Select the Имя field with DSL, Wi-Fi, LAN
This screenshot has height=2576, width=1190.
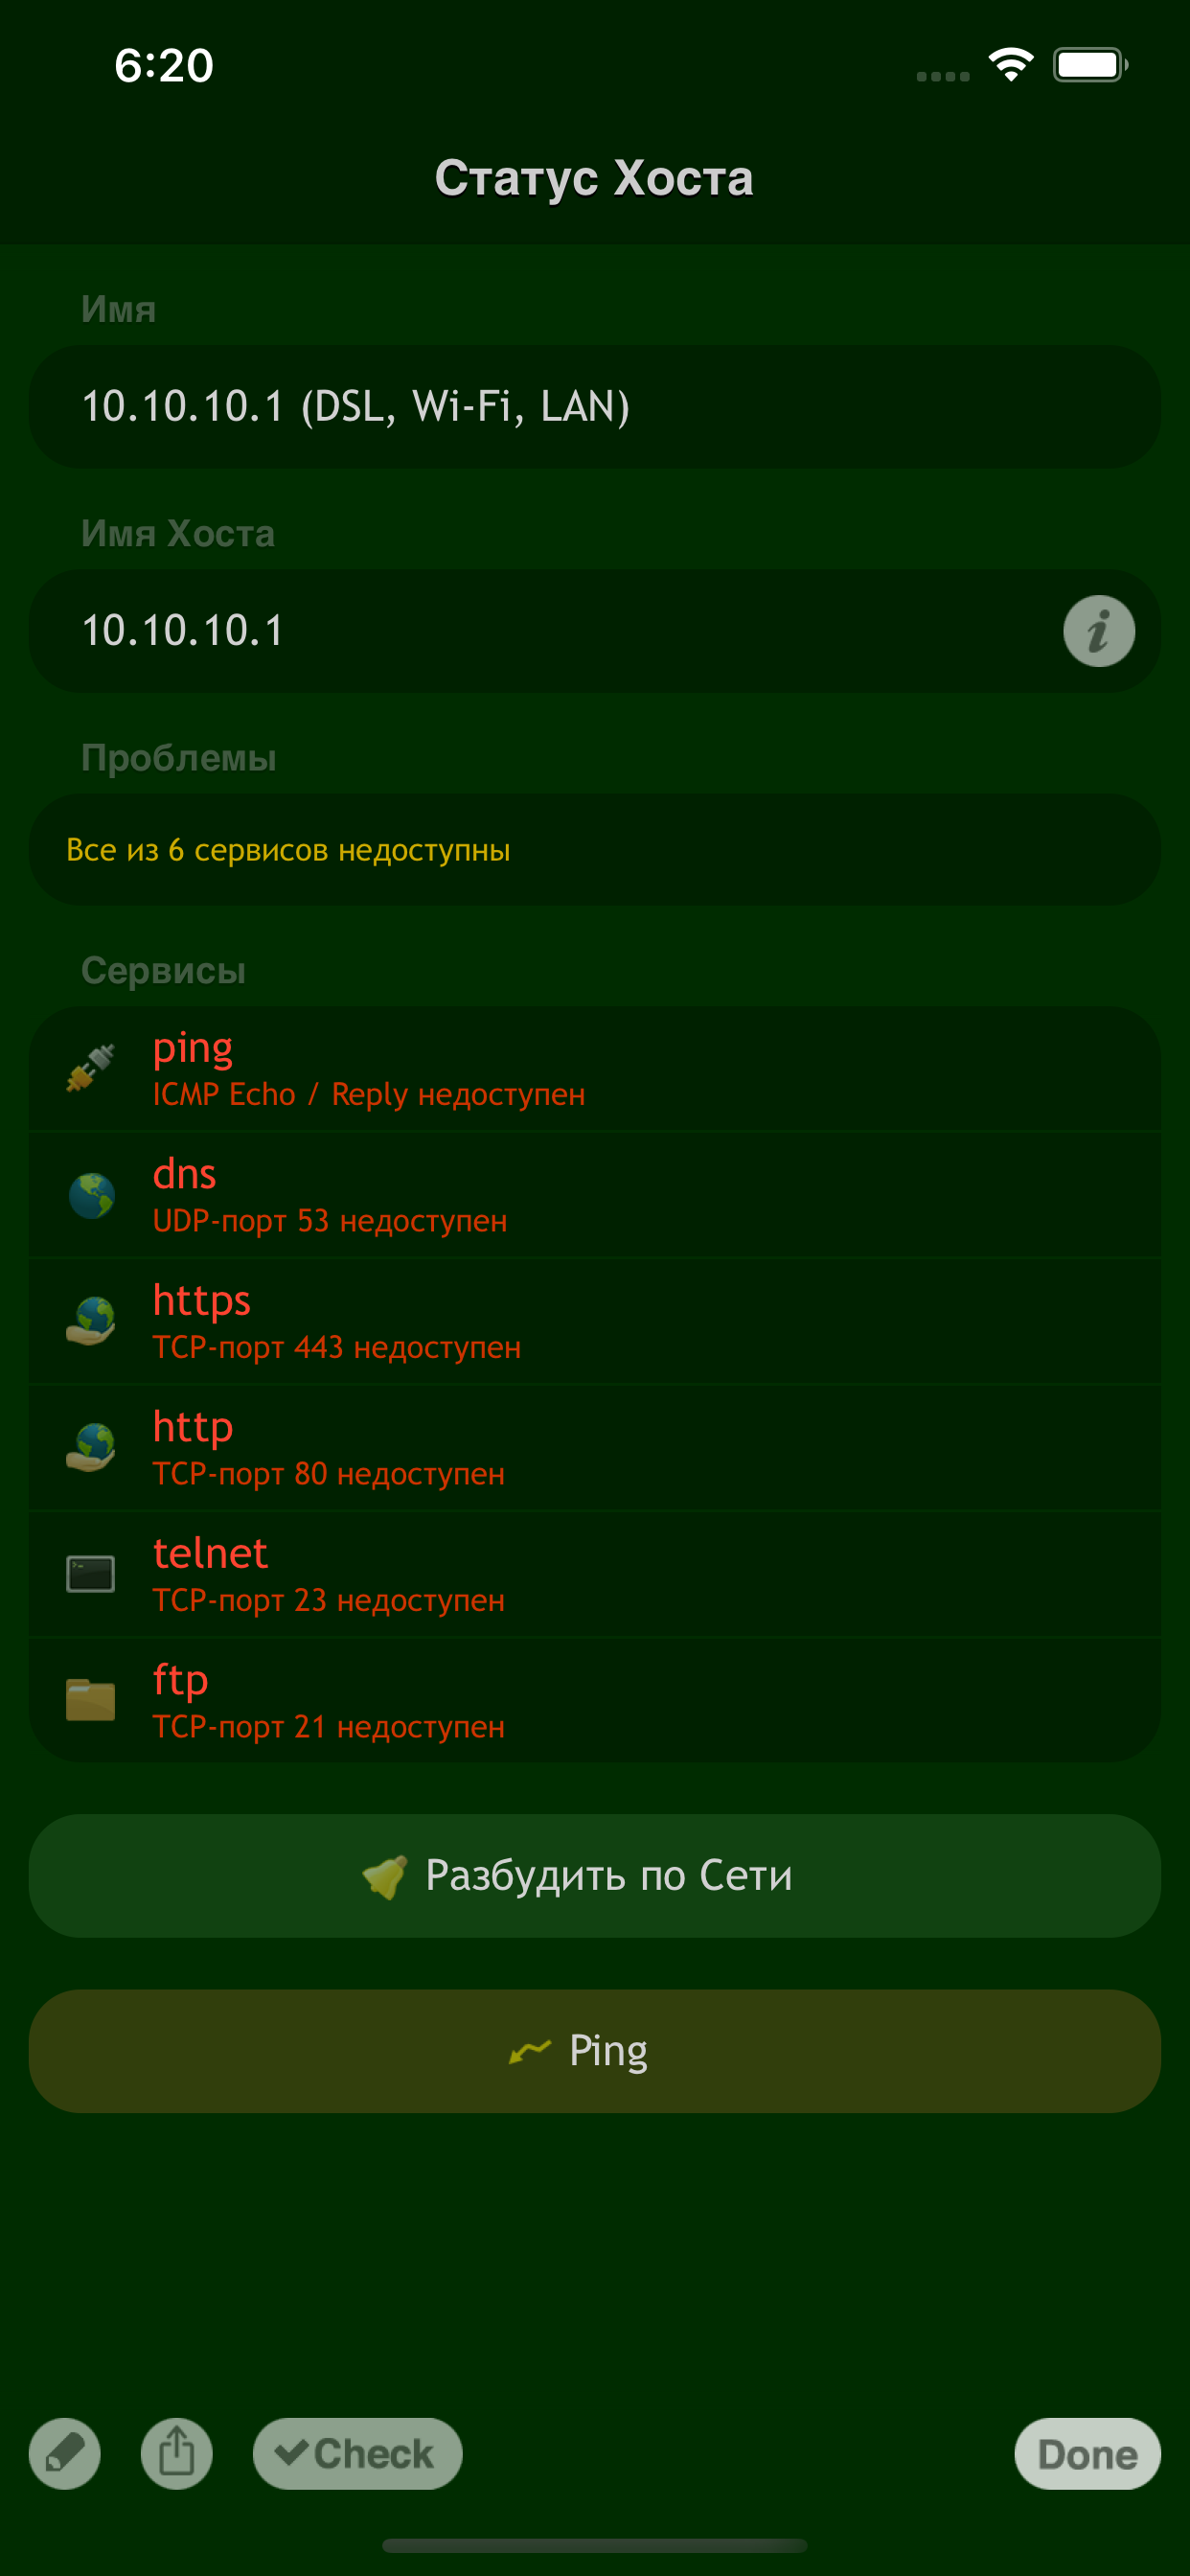coord(595,407)
